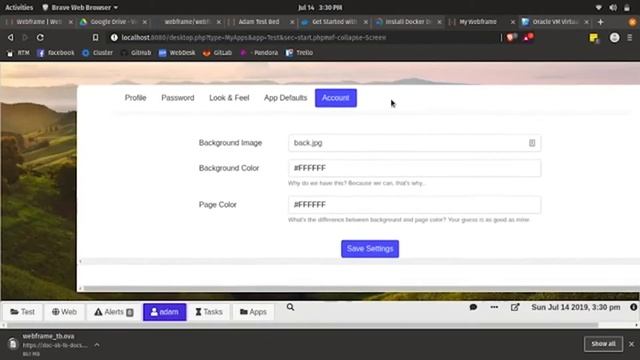Switch to the My Webframe browser tab
640x360 pixels.
point(481,22)
